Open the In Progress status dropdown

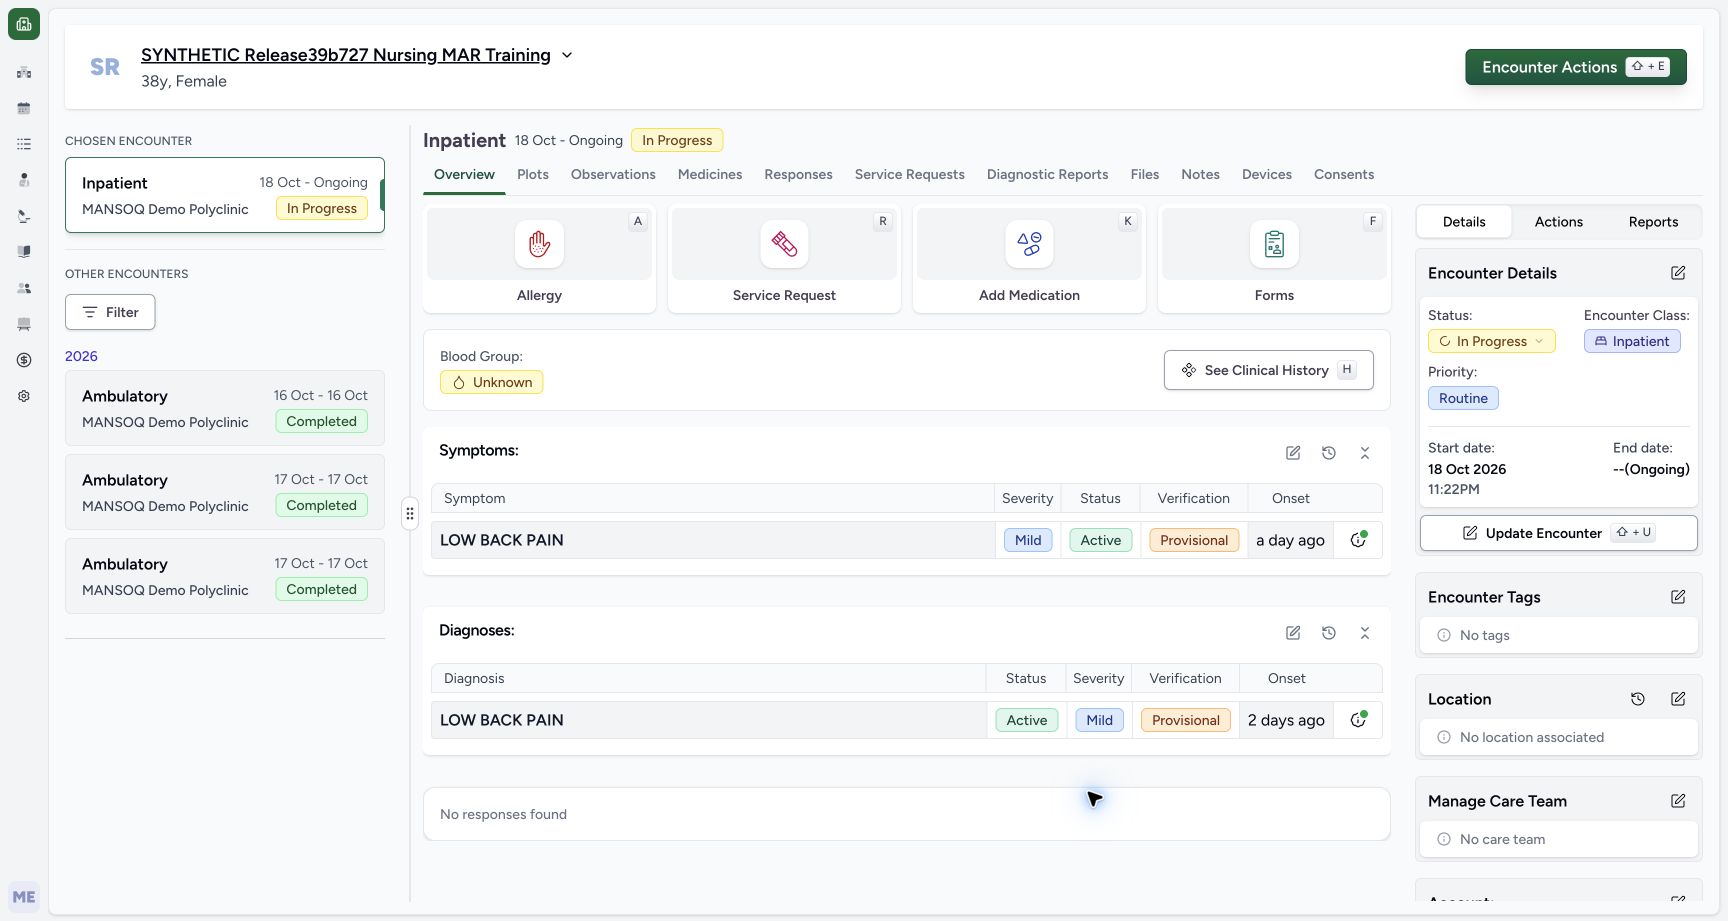(1491, 341)
